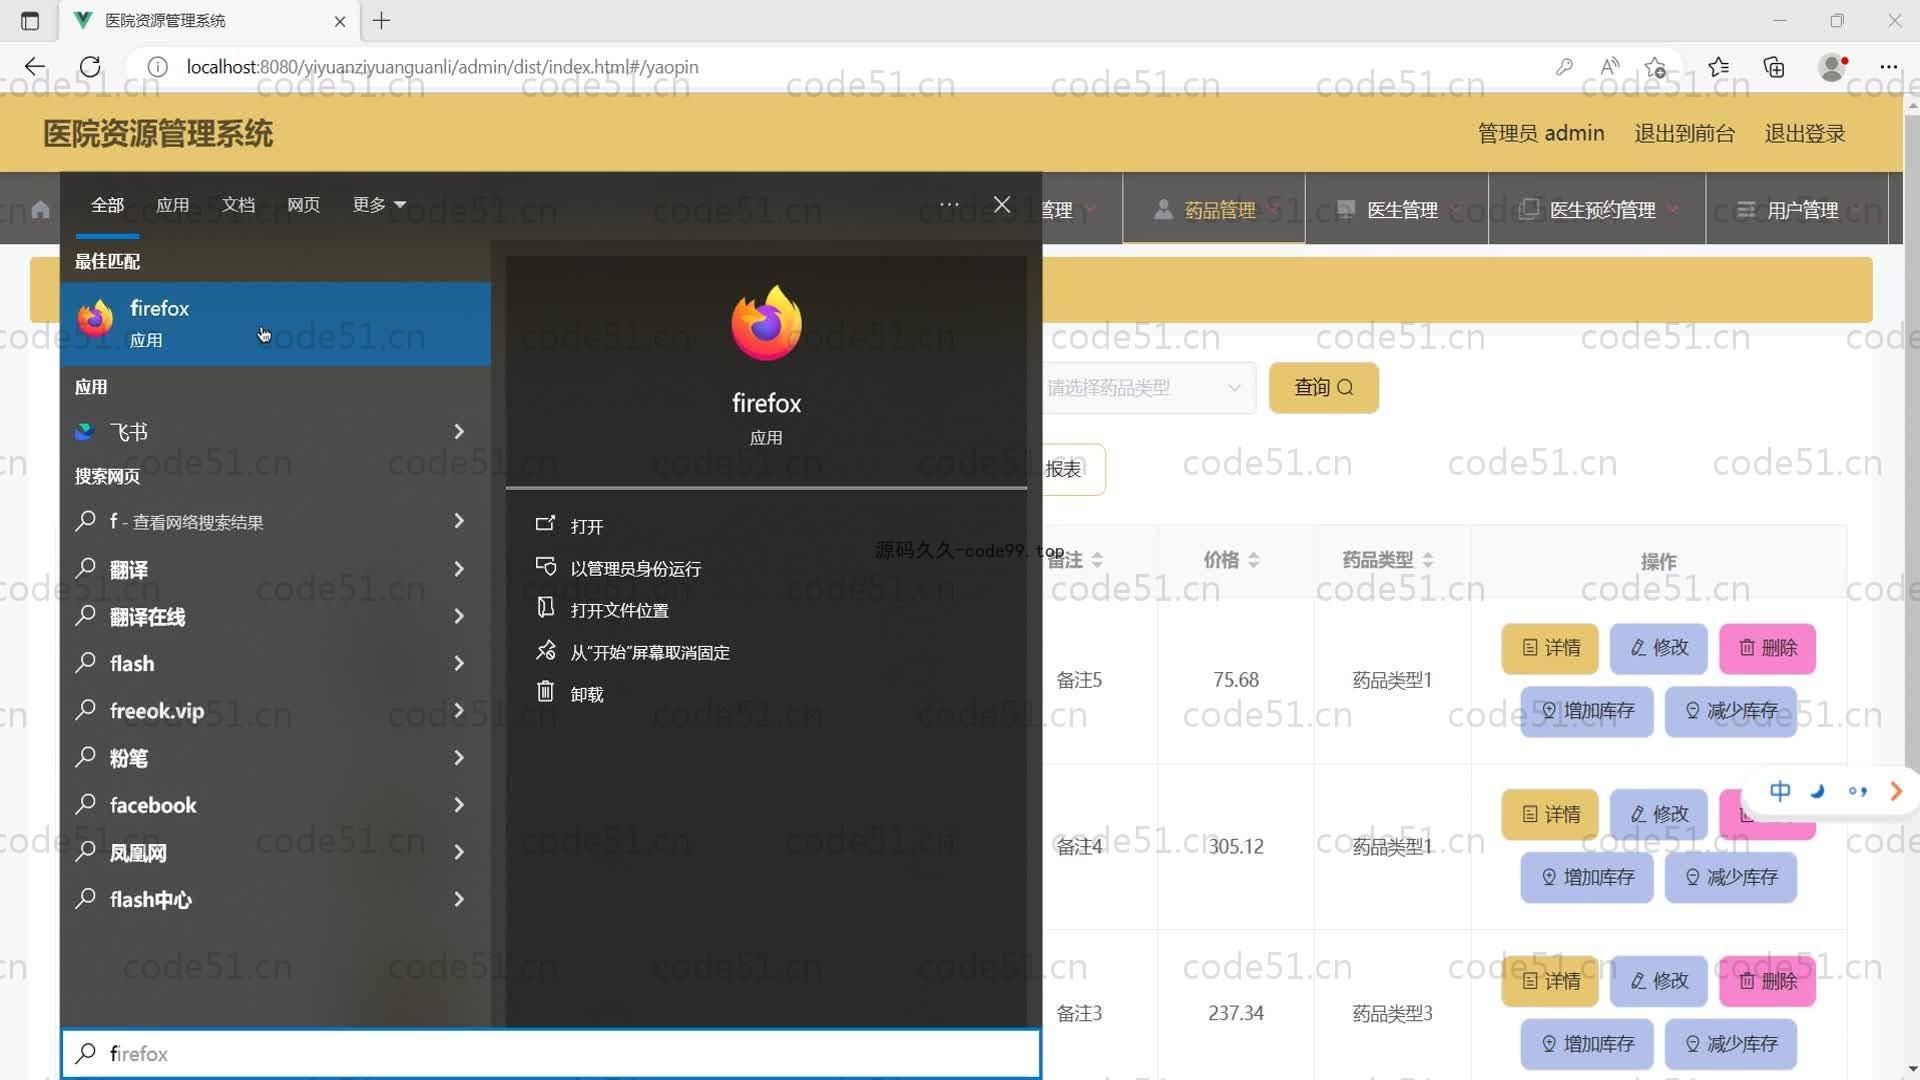Screen dimensions: 1920x1080
Task: Click the browser profile avatar icon
Action: pyautogui.click(x=1832, y=67)
